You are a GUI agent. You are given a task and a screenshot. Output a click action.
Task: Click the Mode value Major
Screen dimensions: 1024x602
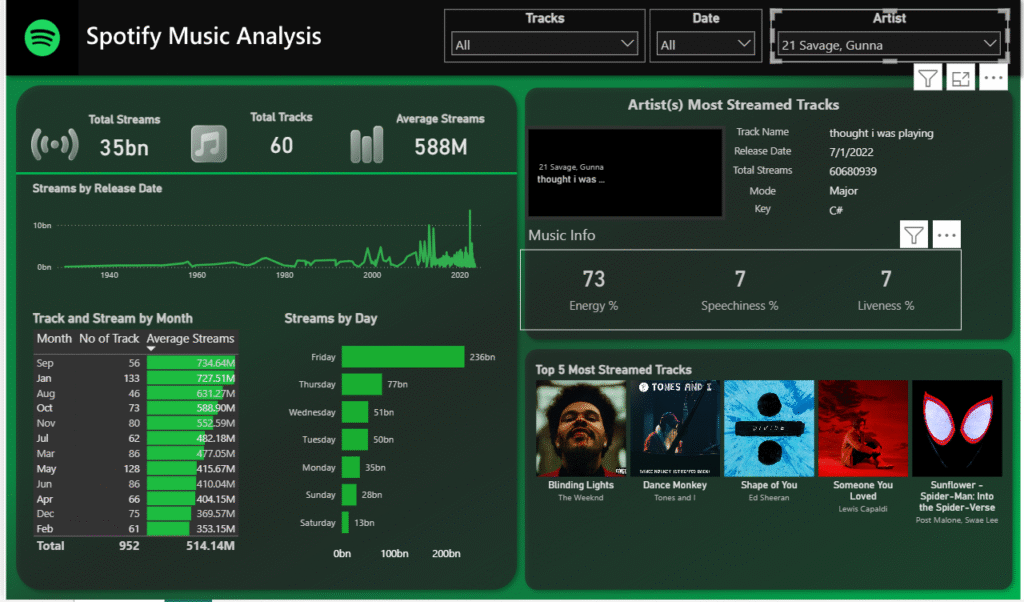pos(843,191)
